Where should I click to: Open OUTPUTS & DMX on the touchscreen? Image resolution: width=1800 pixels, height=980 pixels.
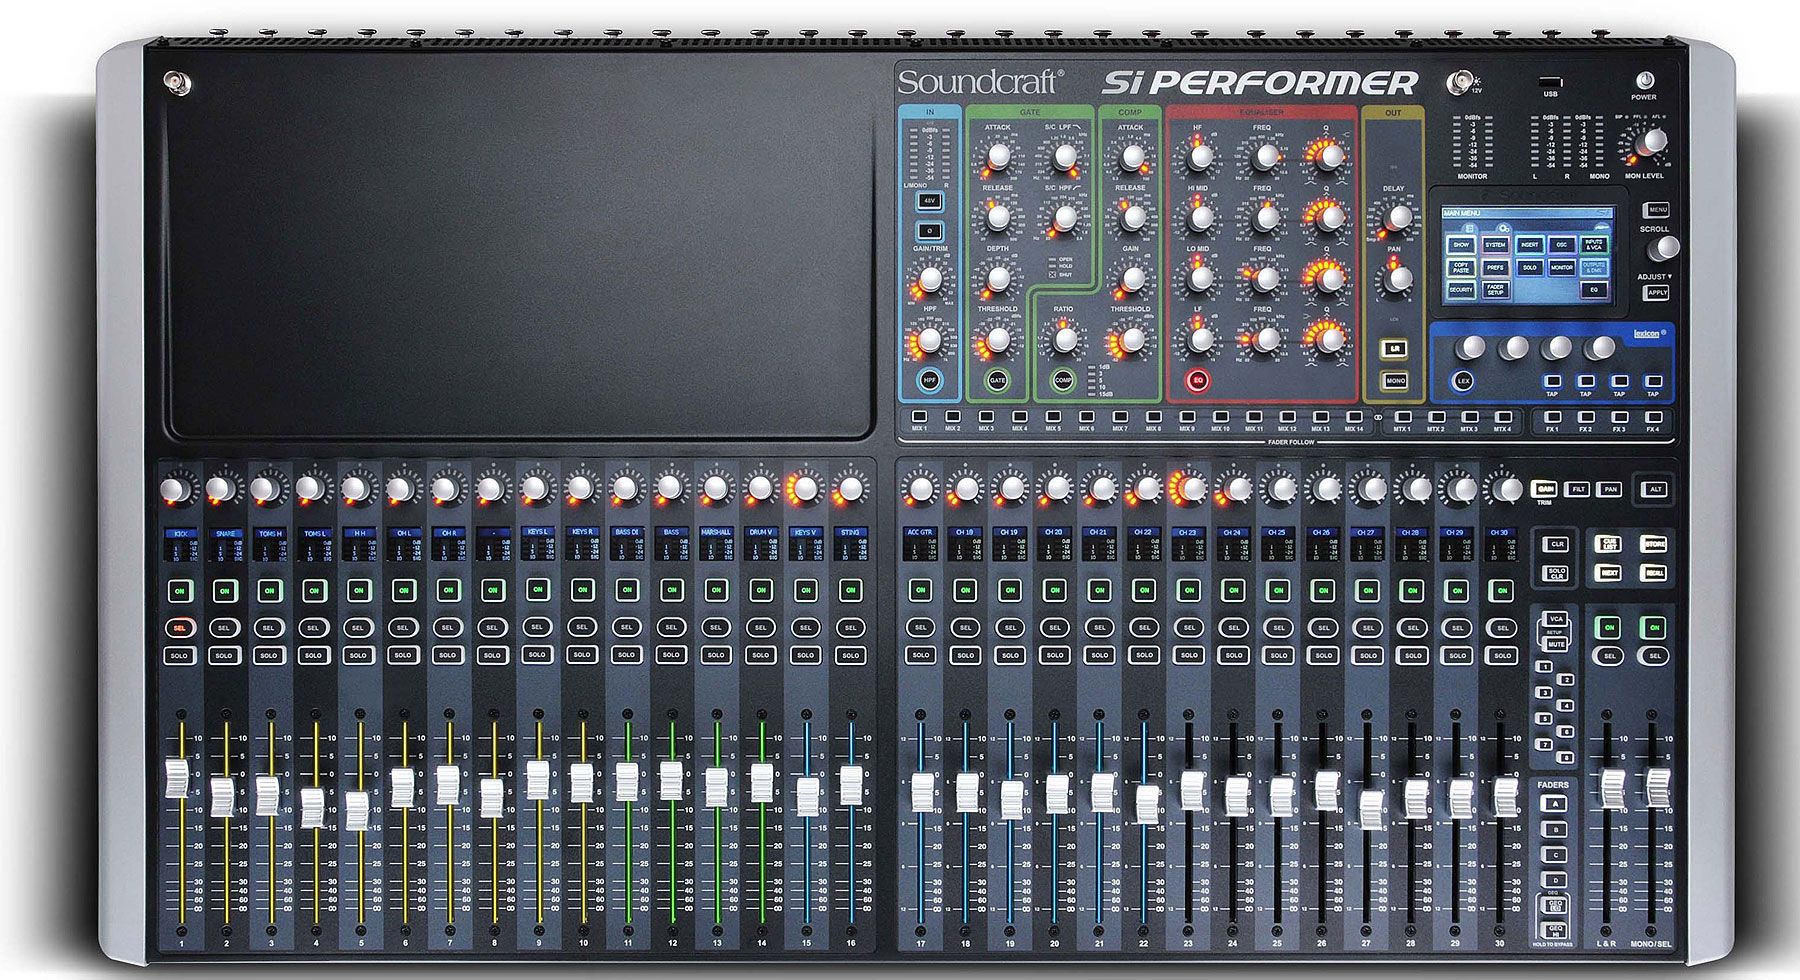(x=1594, y=268)
